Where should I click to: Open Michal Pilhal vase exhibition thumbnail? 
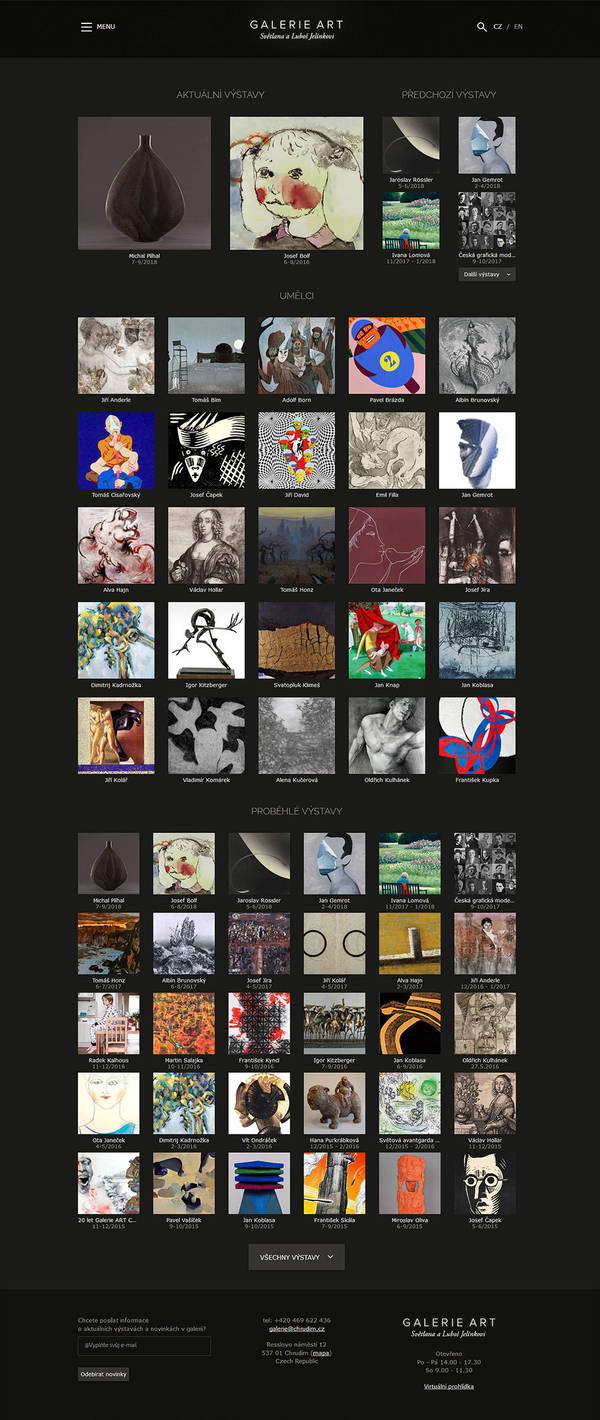[x=144, y=183]
